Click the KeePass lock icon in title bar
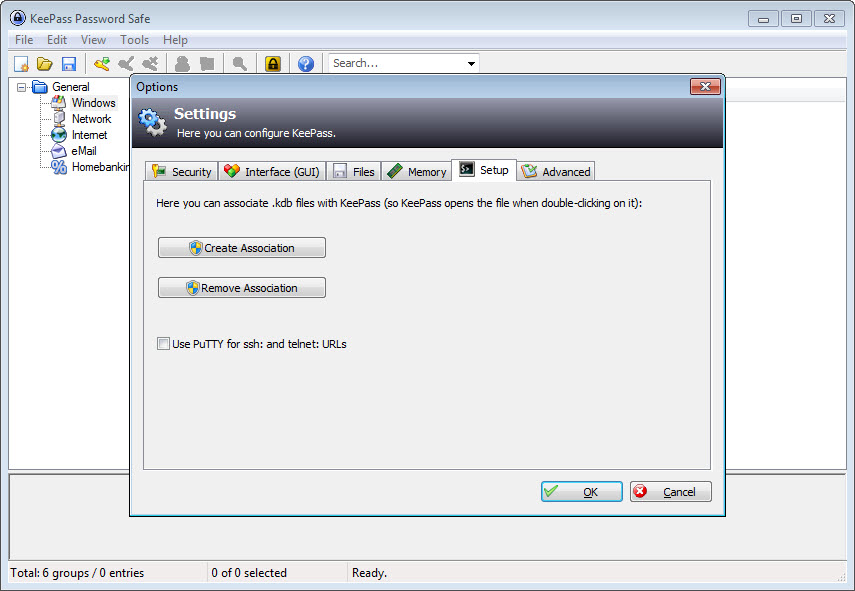Screen dimensions: 855x591 tap(17, 18)
